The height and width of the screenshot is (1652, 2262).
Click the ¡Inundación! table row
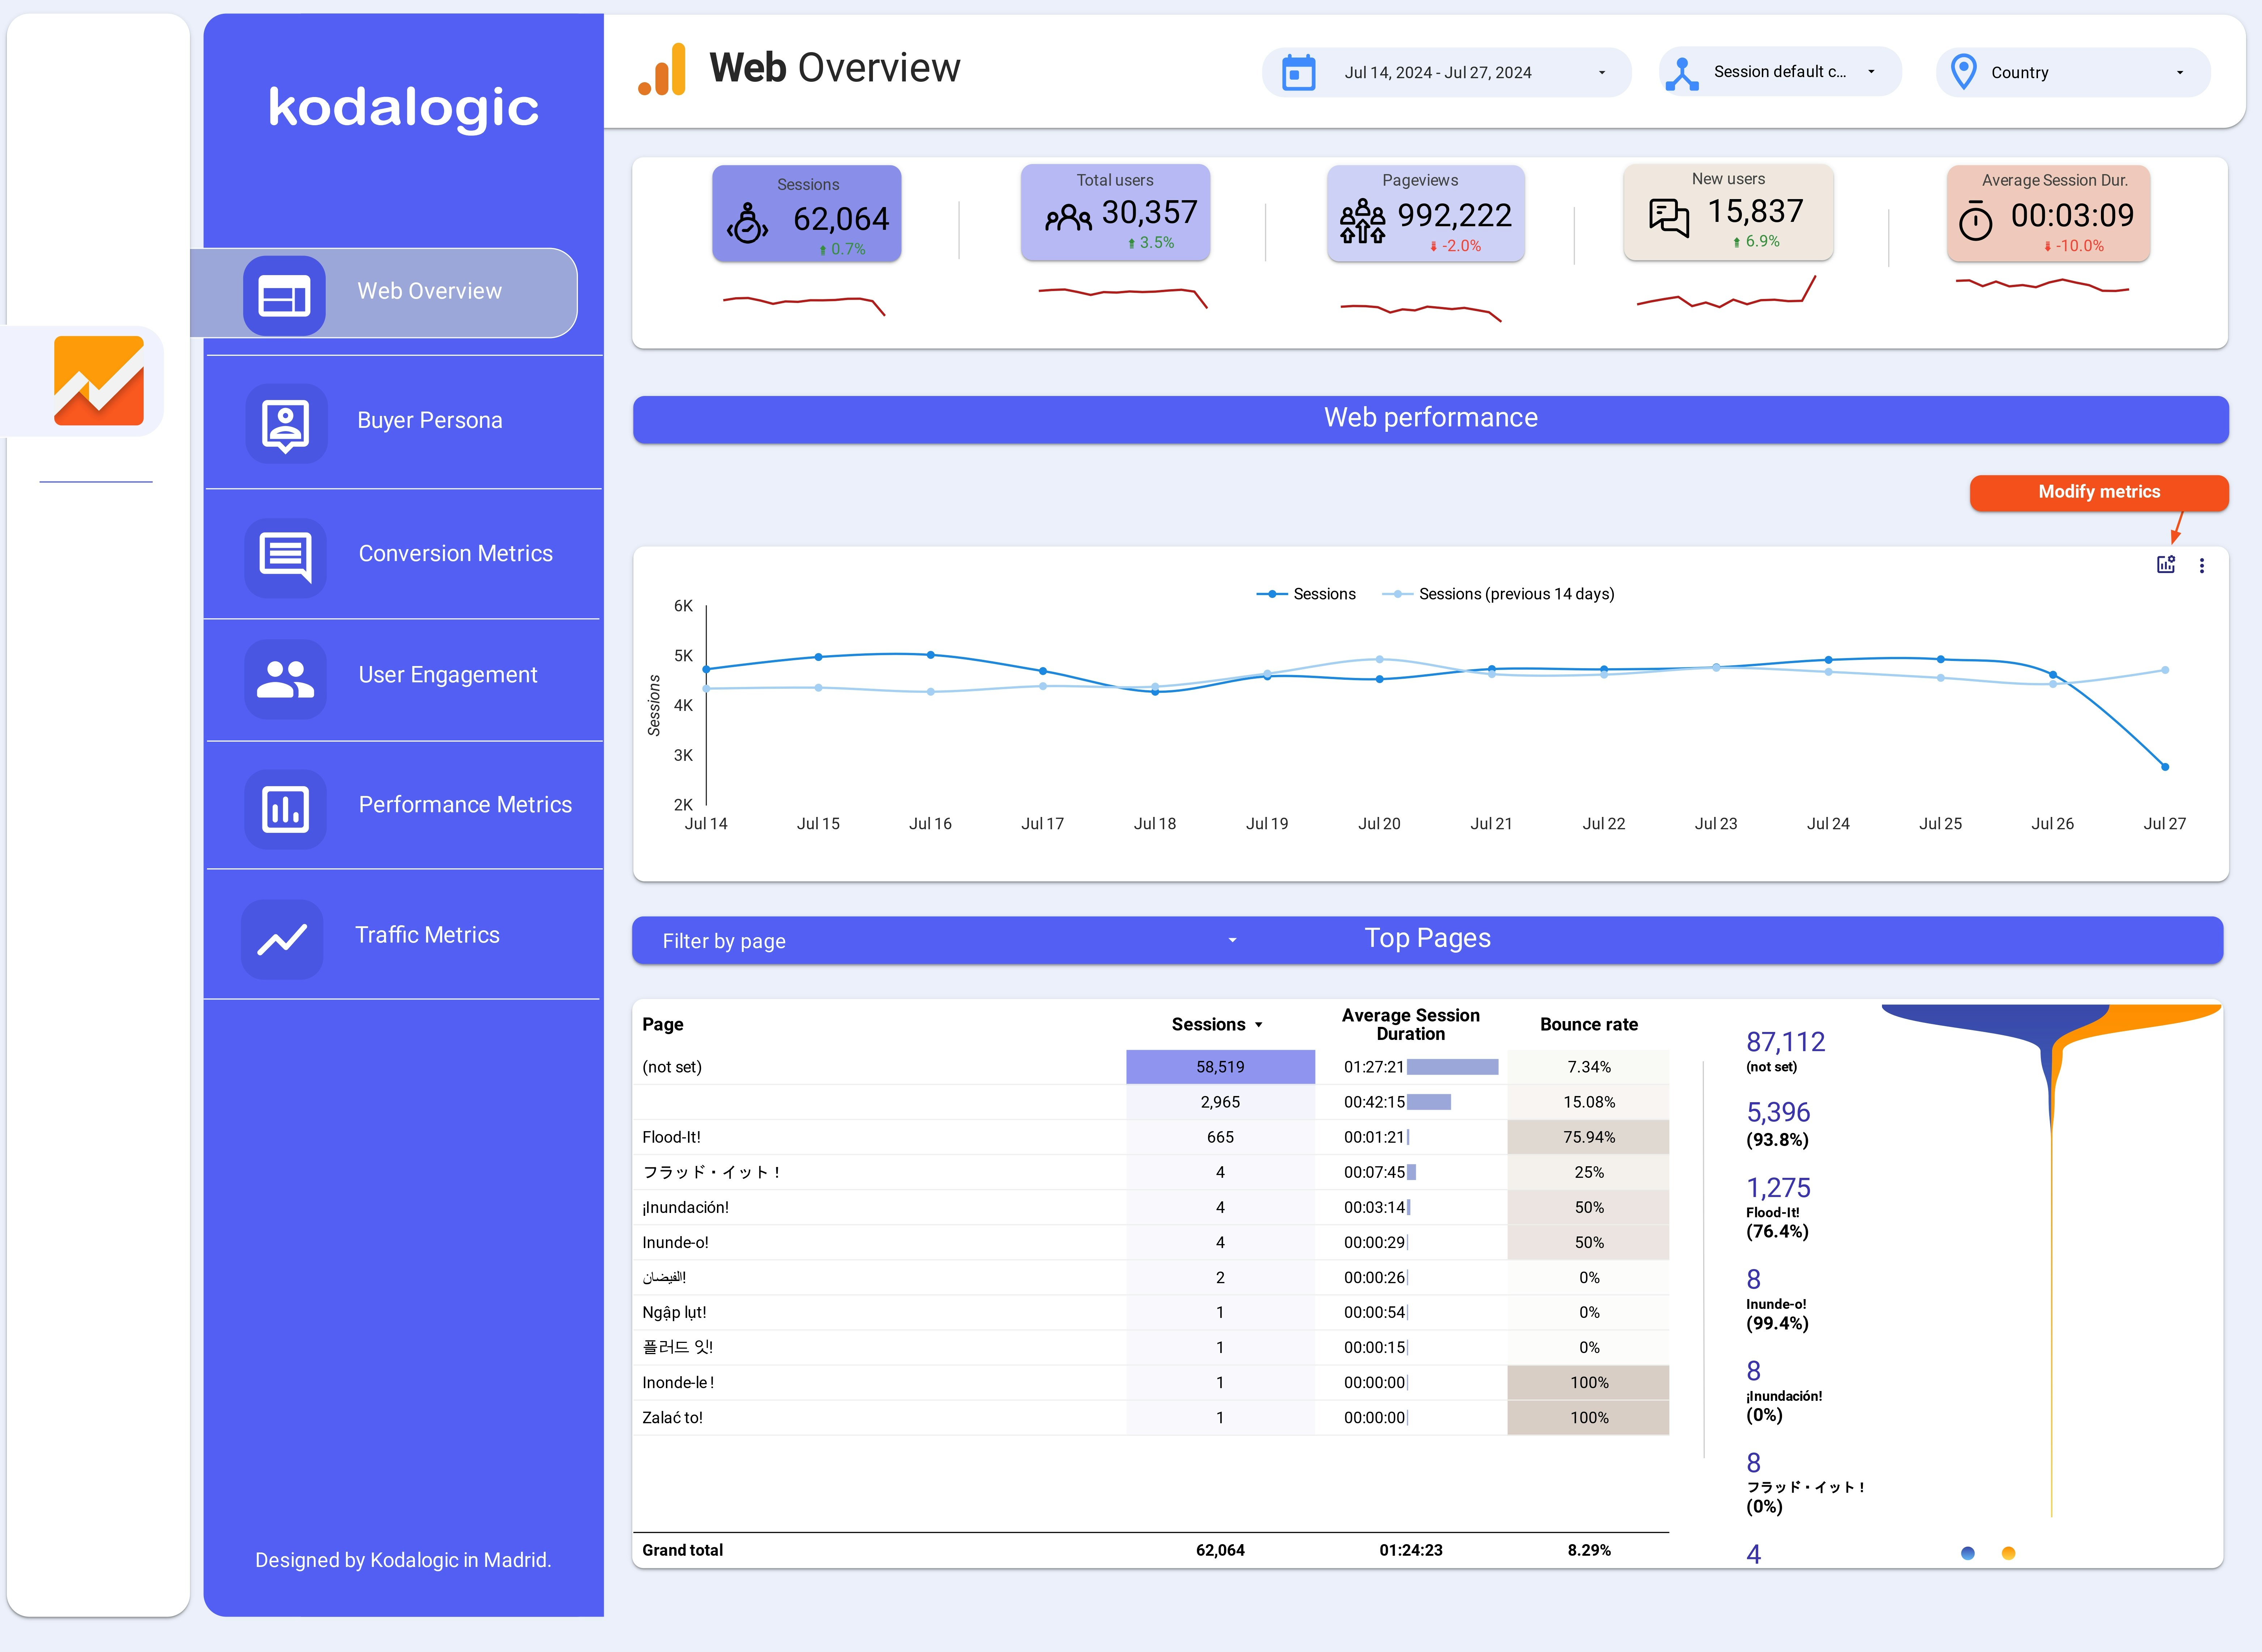pos(1151,1207)
